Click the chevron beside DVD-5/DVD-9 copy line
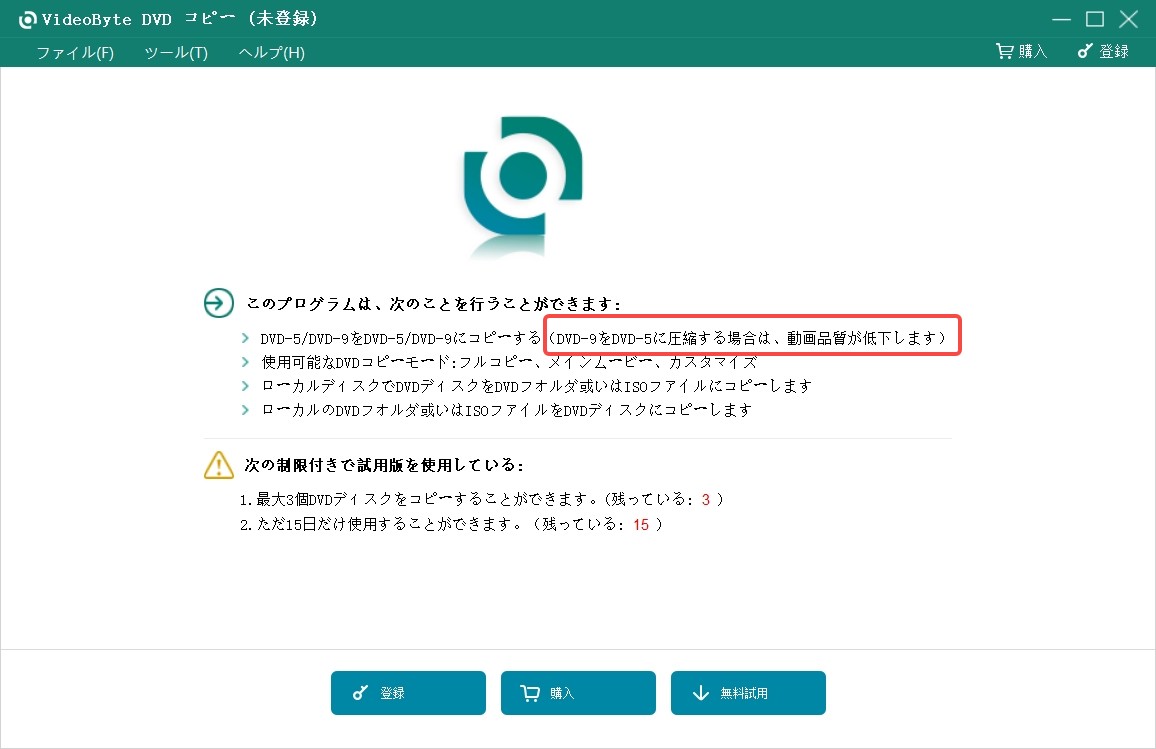 pyautogui.click(x=246, y=338)
